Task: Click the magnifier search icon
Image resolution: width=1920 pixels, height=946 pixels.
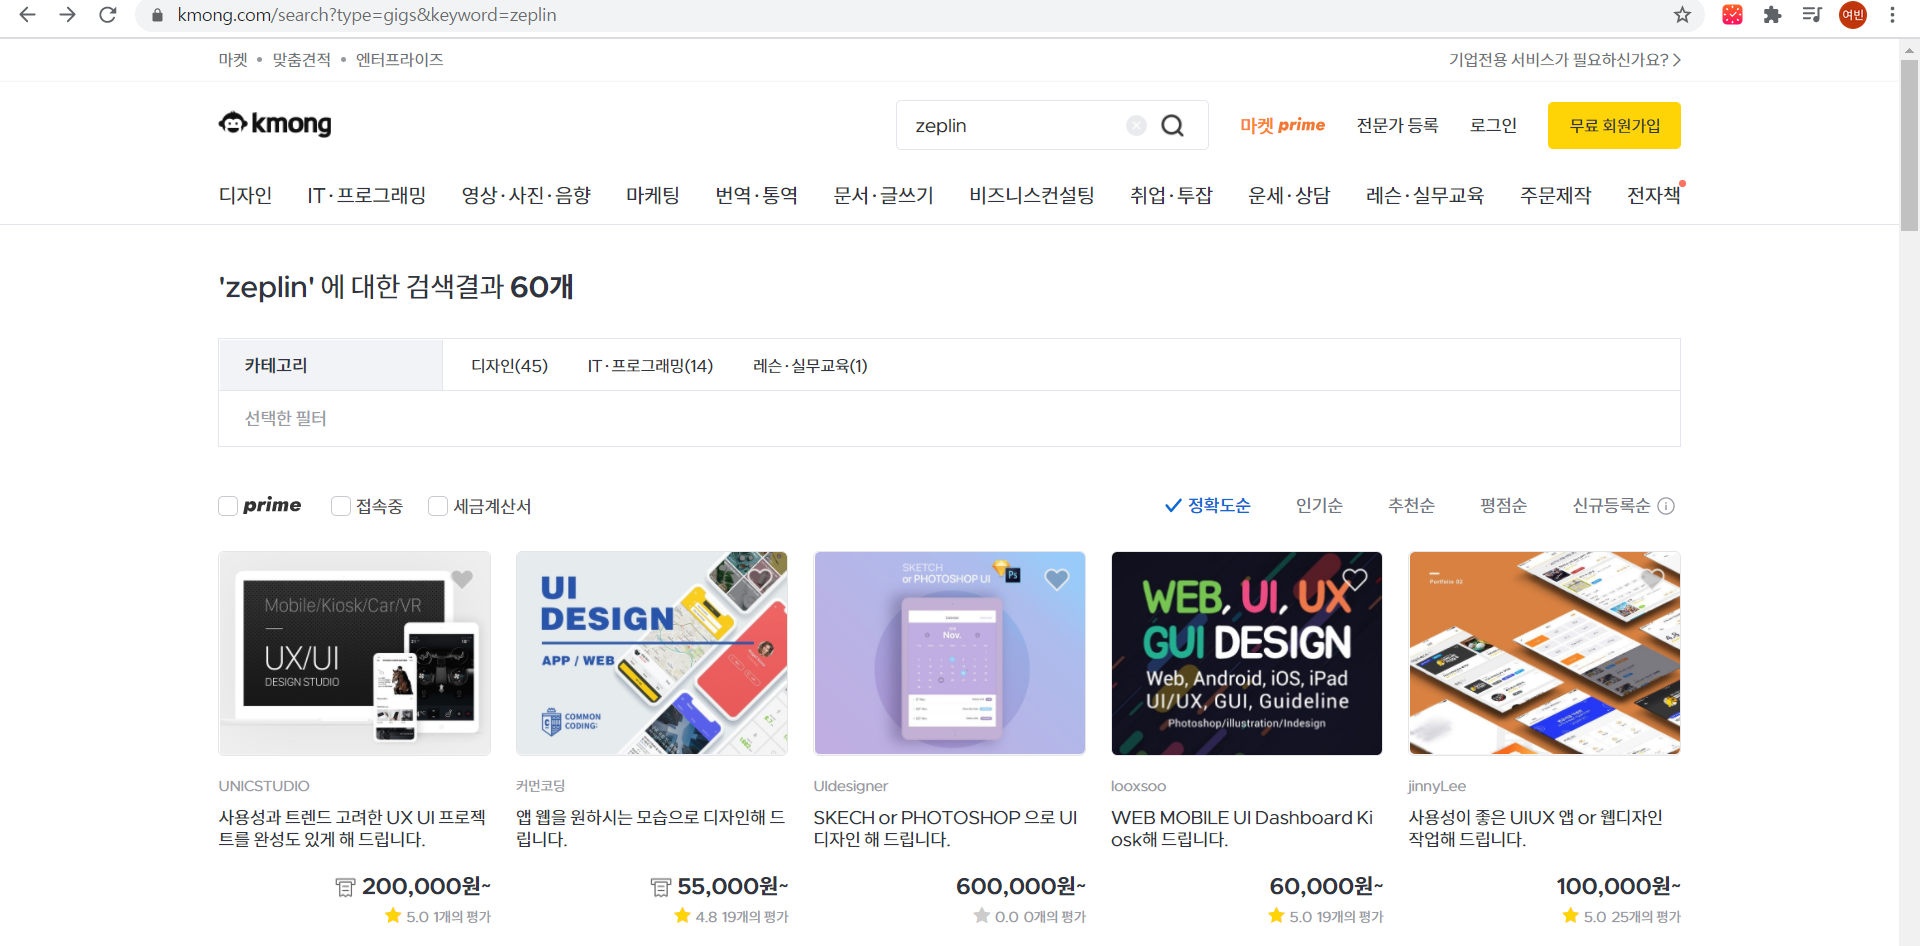Action: (1172, 125)
